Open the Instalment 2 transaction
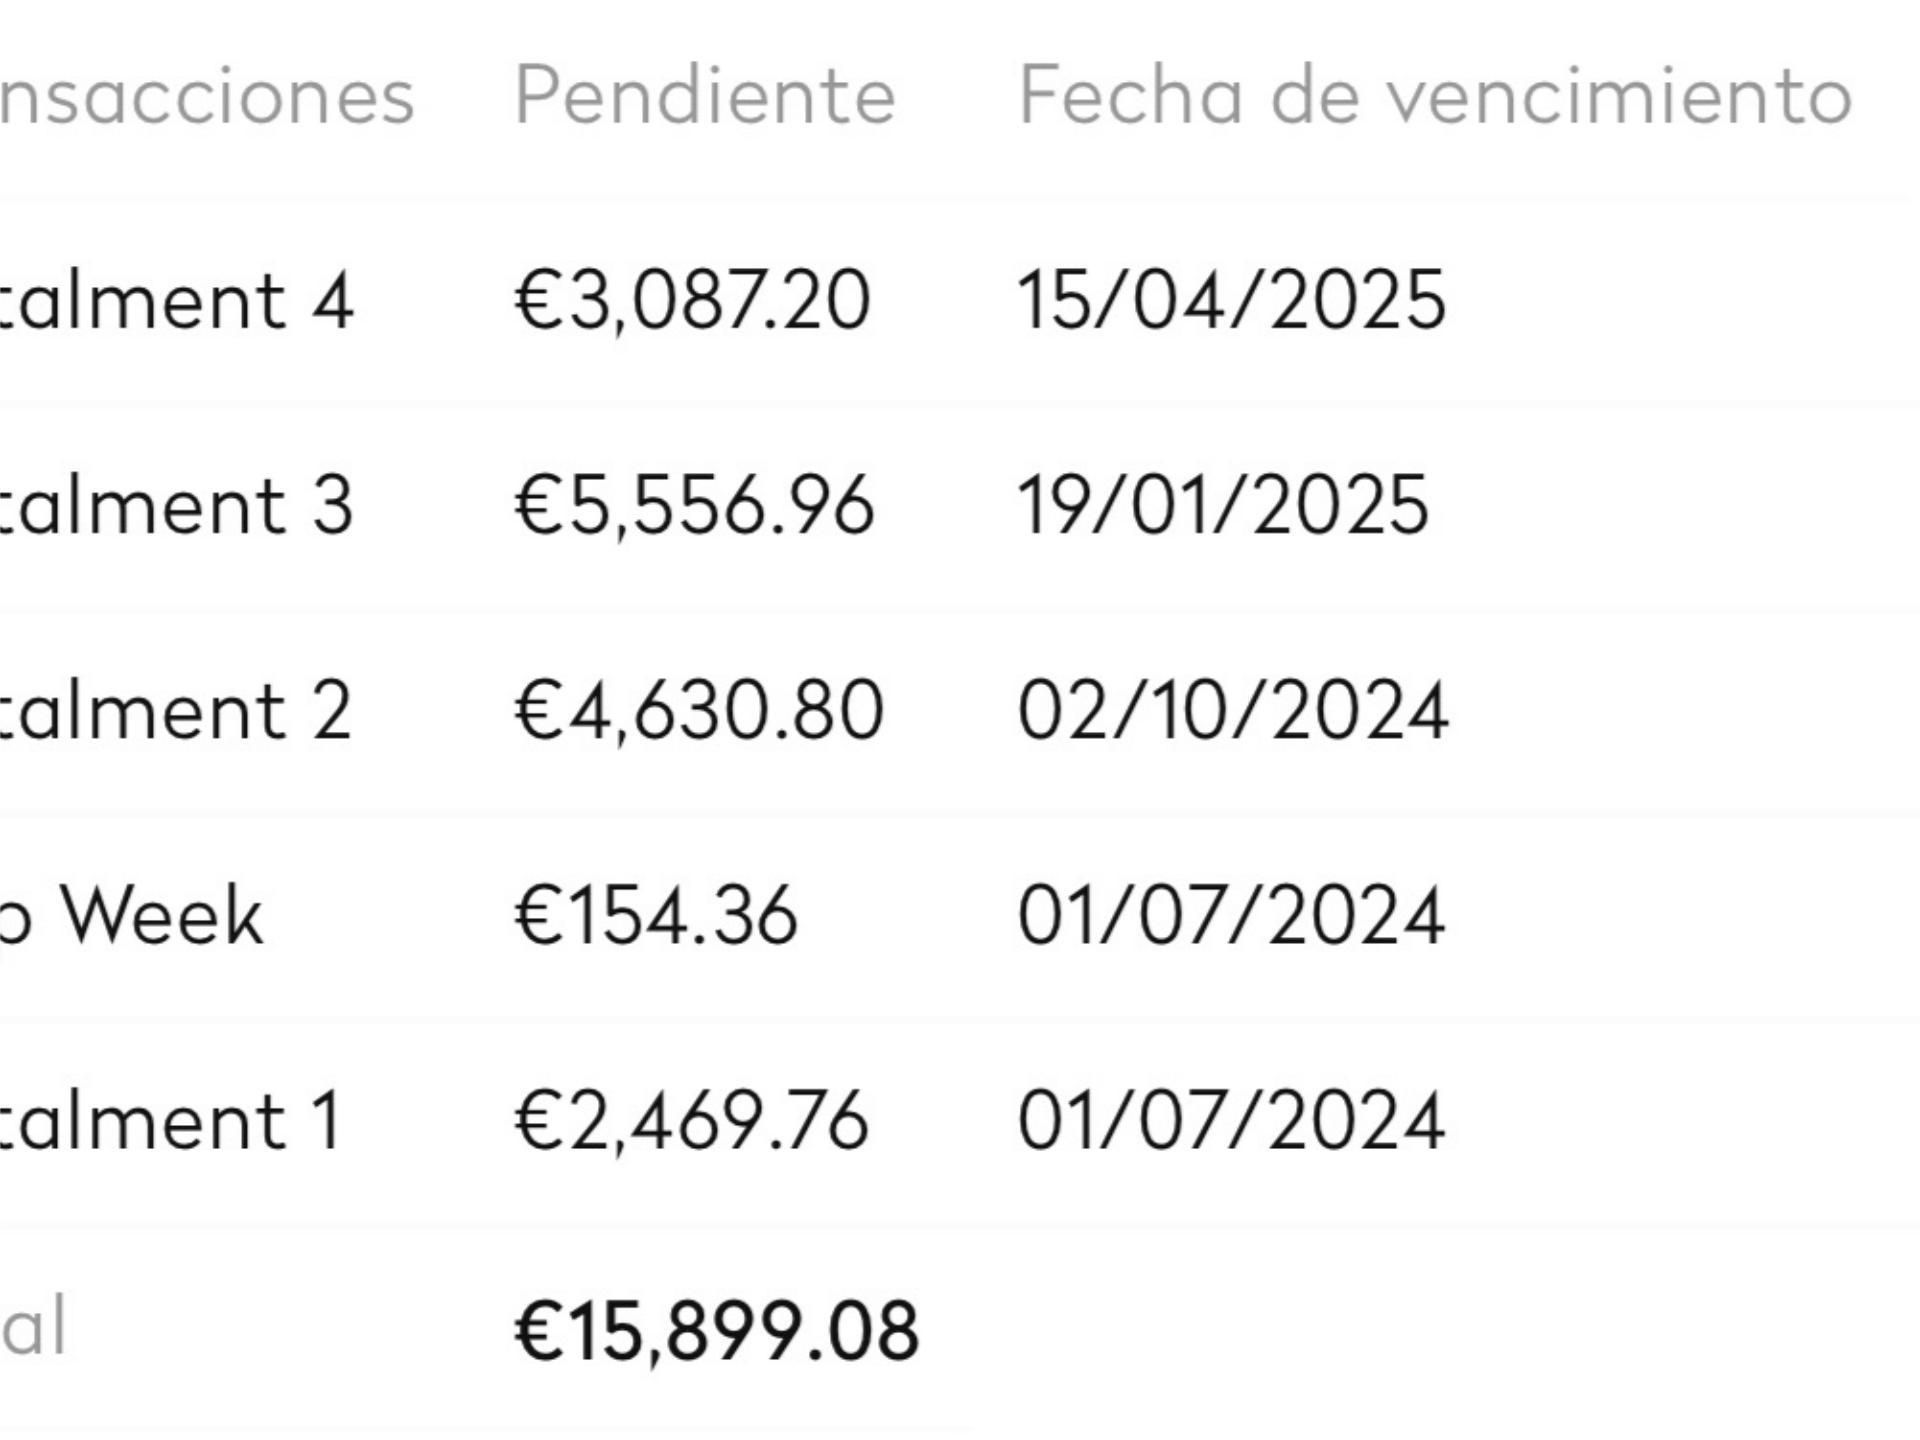This screenshot has height=1440, width=1920. [x=176, y=711]
